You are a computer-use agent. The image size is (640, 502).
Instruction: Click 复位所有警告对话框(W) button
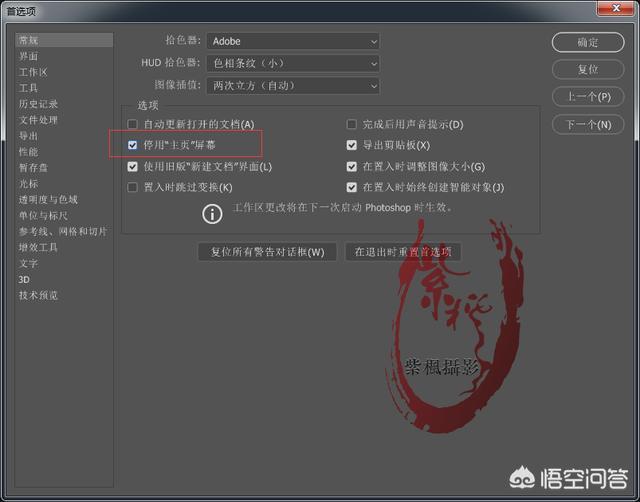(267, 252)
